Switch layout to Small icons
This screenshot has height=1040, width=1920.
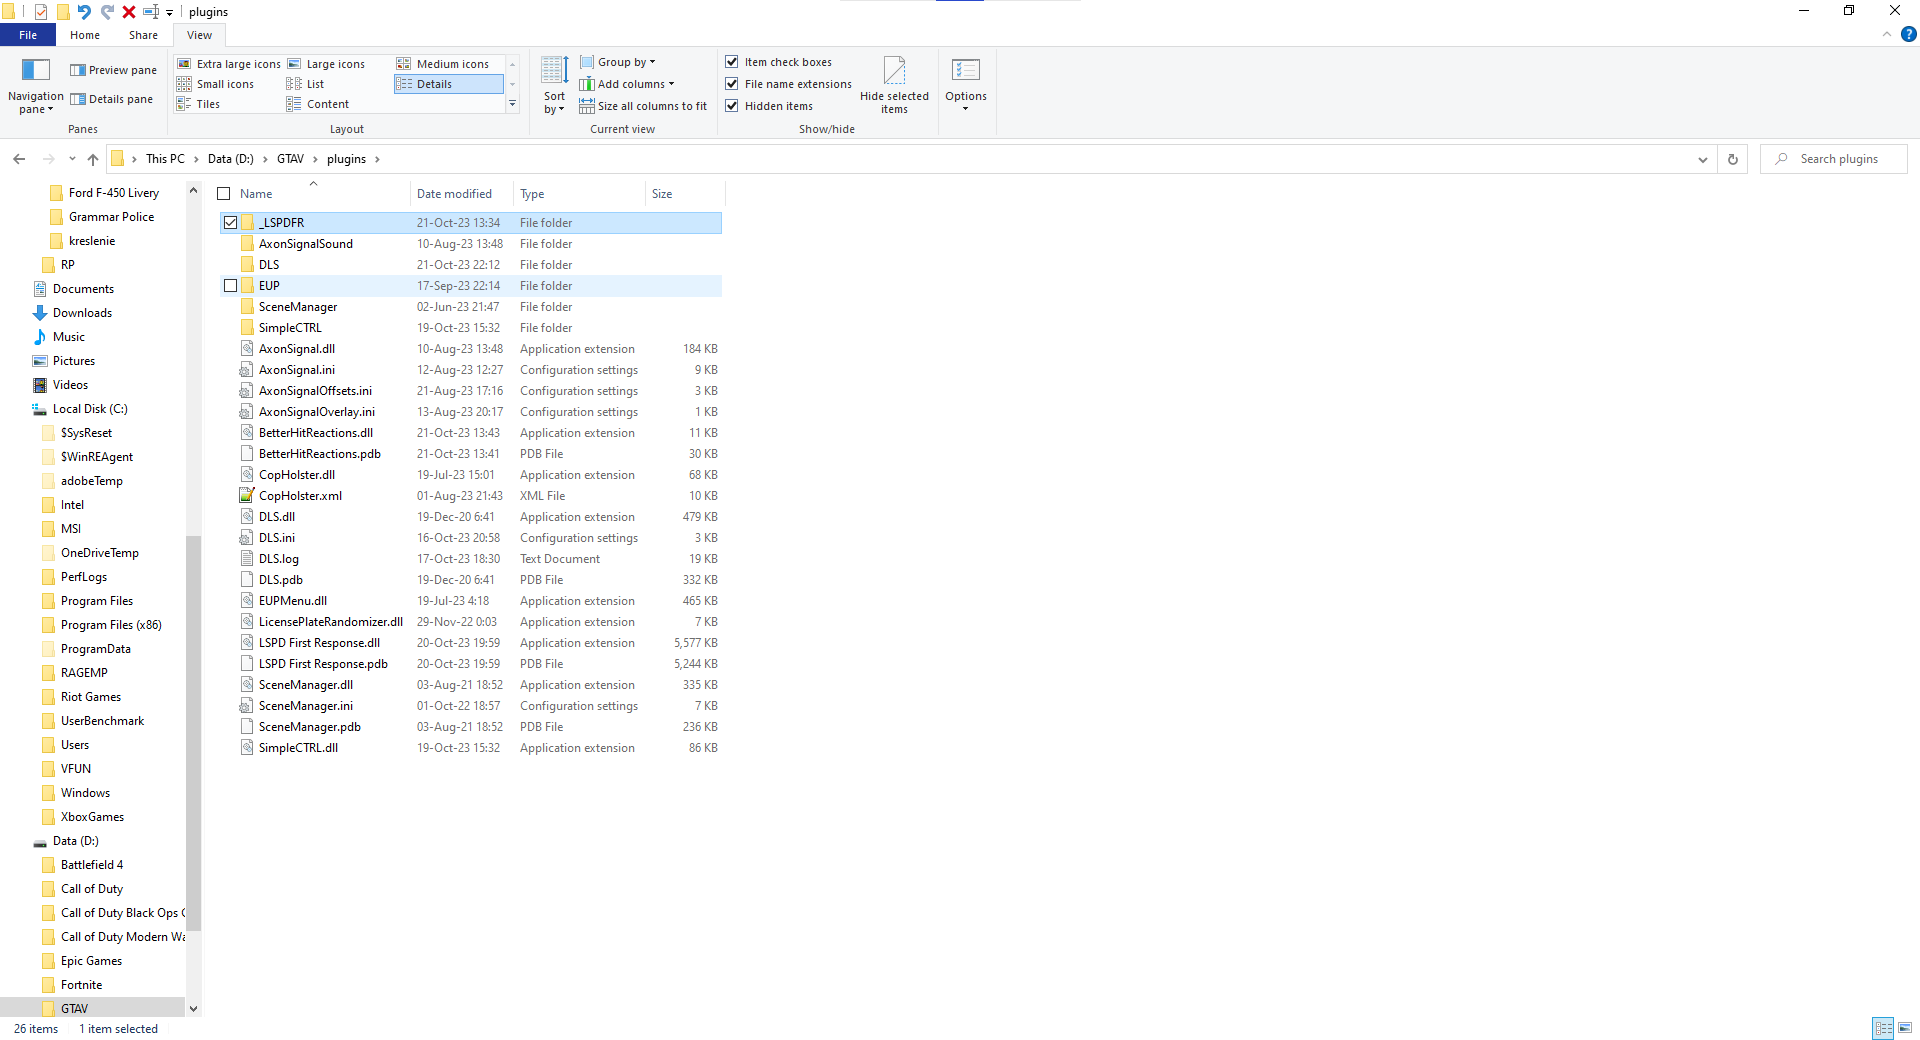[x=216, y=84]
